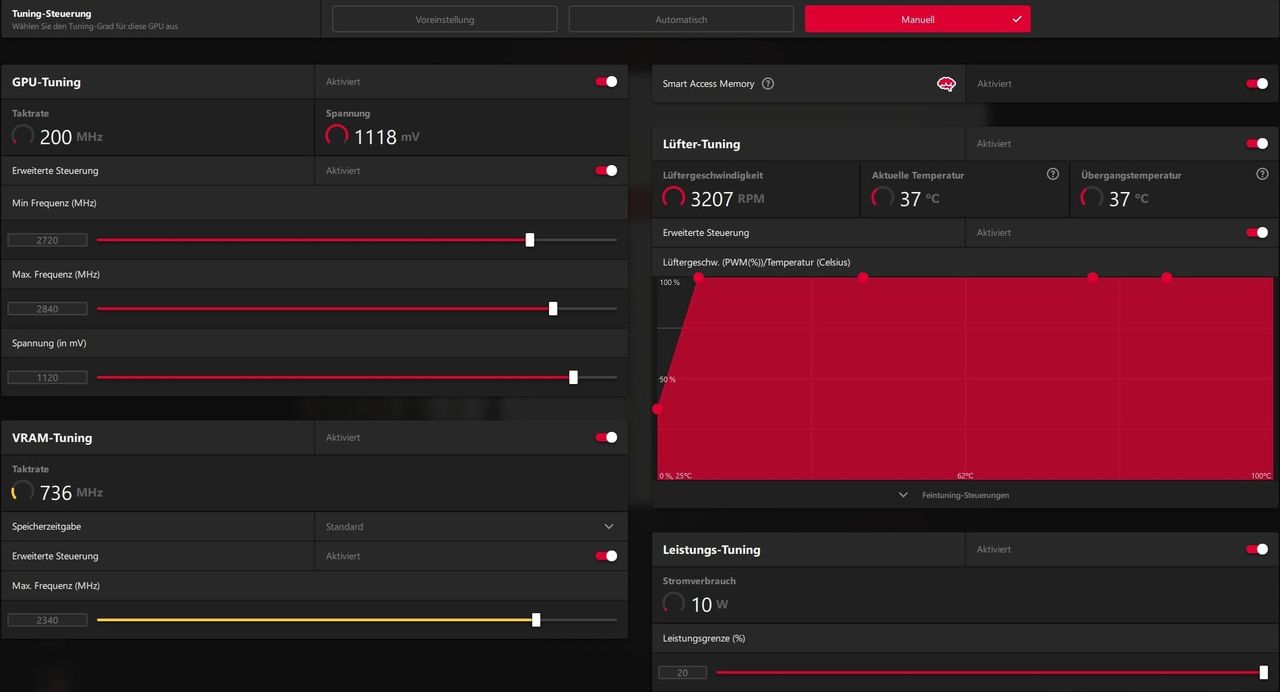Click the Max. Frequenz GPU slider handle
This screenshot has height=692, width=1280.
click(x=553, y=309)
